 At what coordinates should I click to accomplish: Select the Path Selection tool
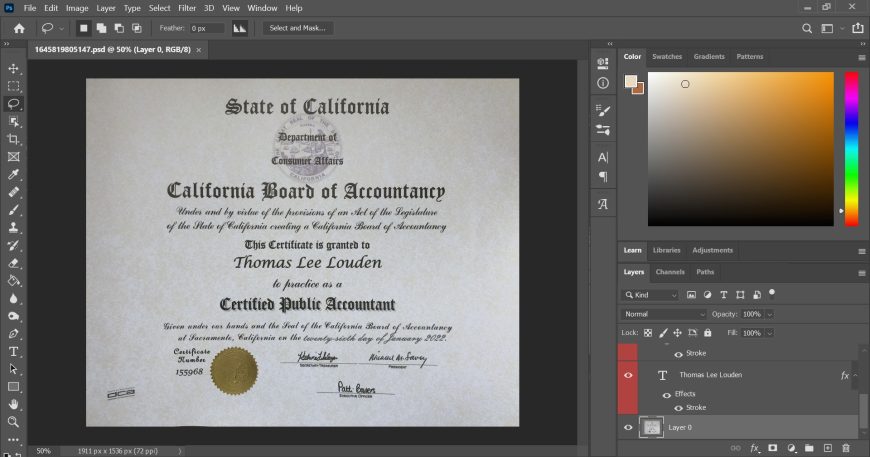click(13, 369)
